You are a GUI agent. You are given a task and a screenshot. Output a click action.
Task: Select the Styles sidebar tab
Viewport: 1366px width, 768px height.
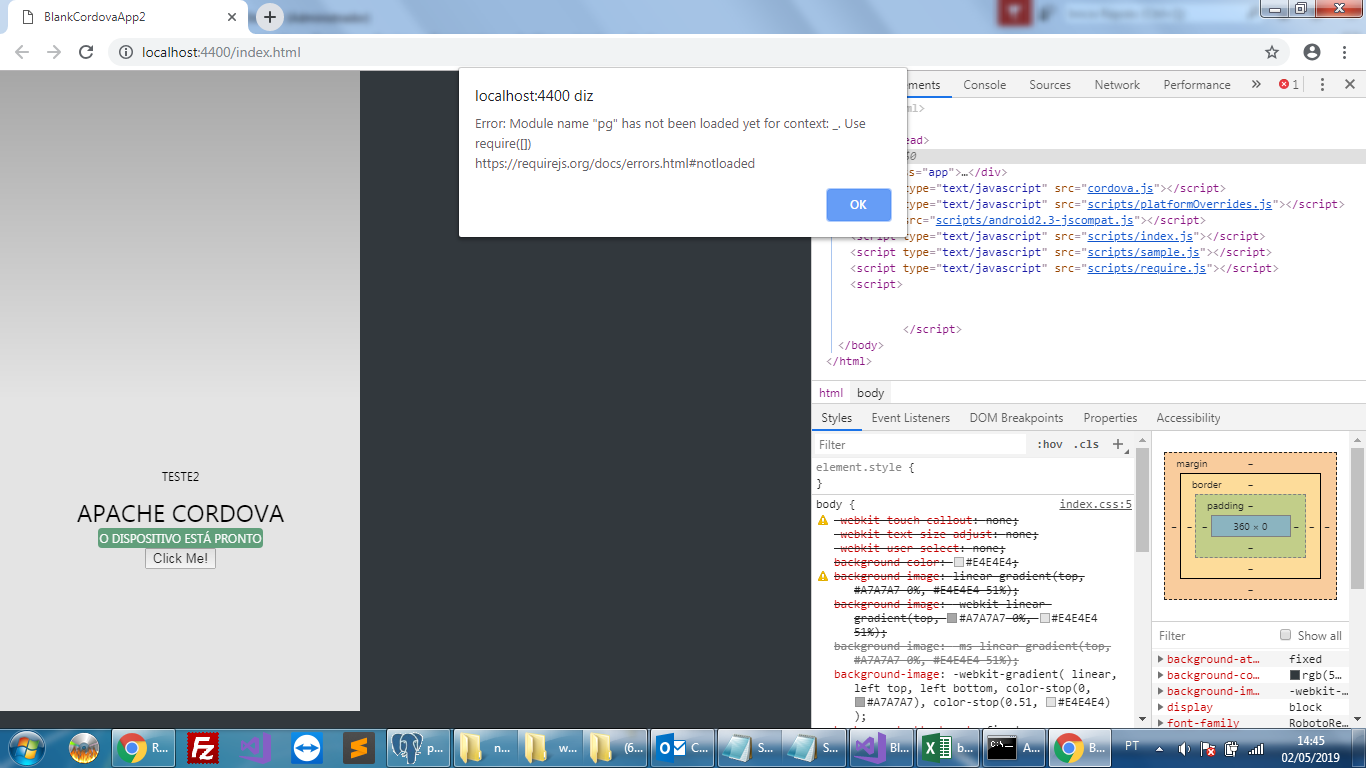(x=837, y=418)
